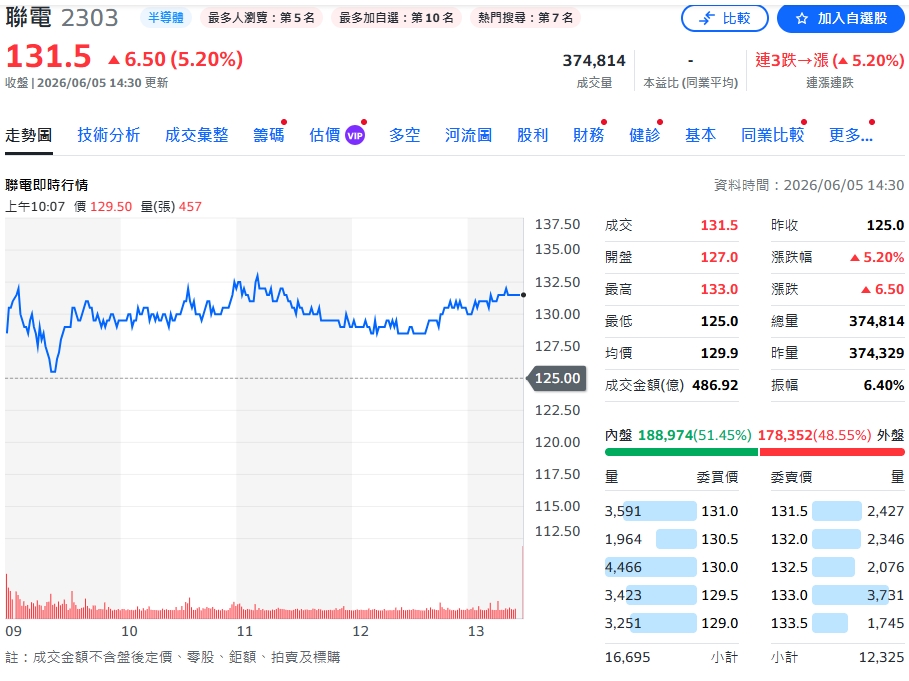Open the 基本 tab
The height and width of the screenshot is (681, 909).
[700, 135]
